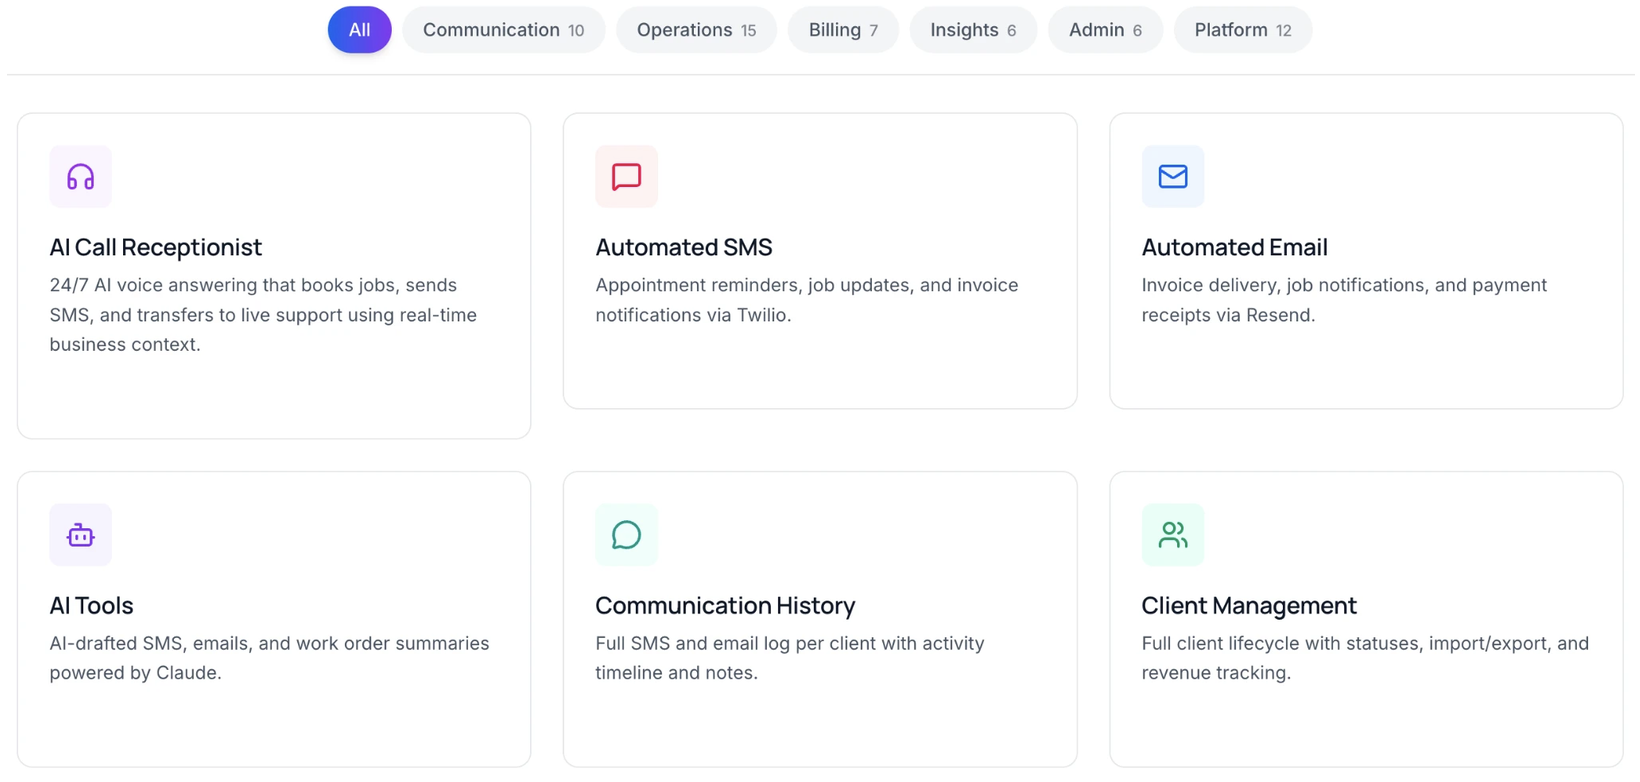The height and width of the screenshot is (782, 1640).
Task: Click the Automated SMS heading
Action: (684, 247)
